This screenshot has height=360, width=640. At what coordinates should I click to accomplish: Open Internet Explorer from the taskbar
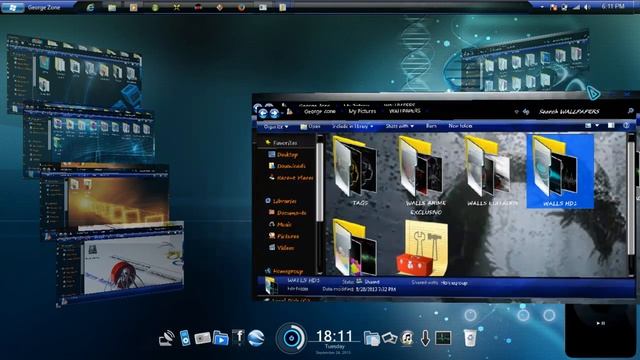(x=90, y=7)
